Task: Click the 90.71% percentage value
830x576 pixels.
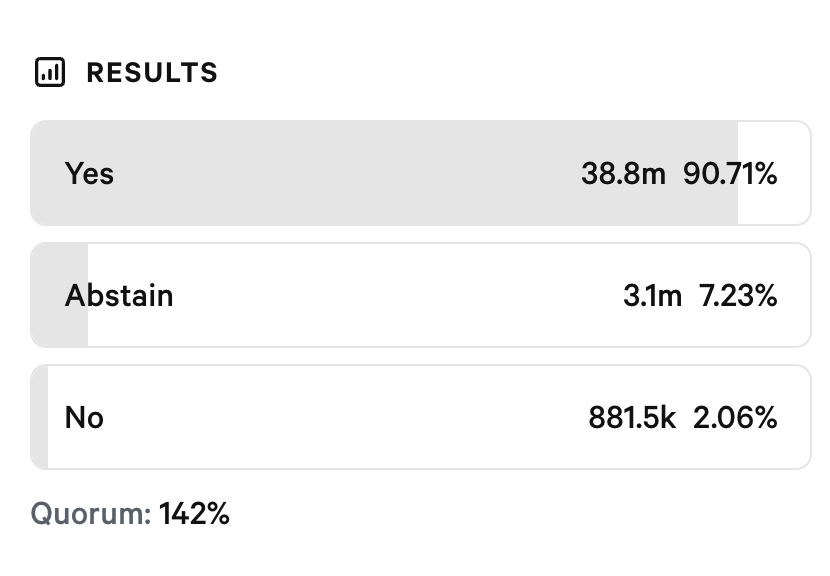Action: pyautogui.click(x=730, y=174)
